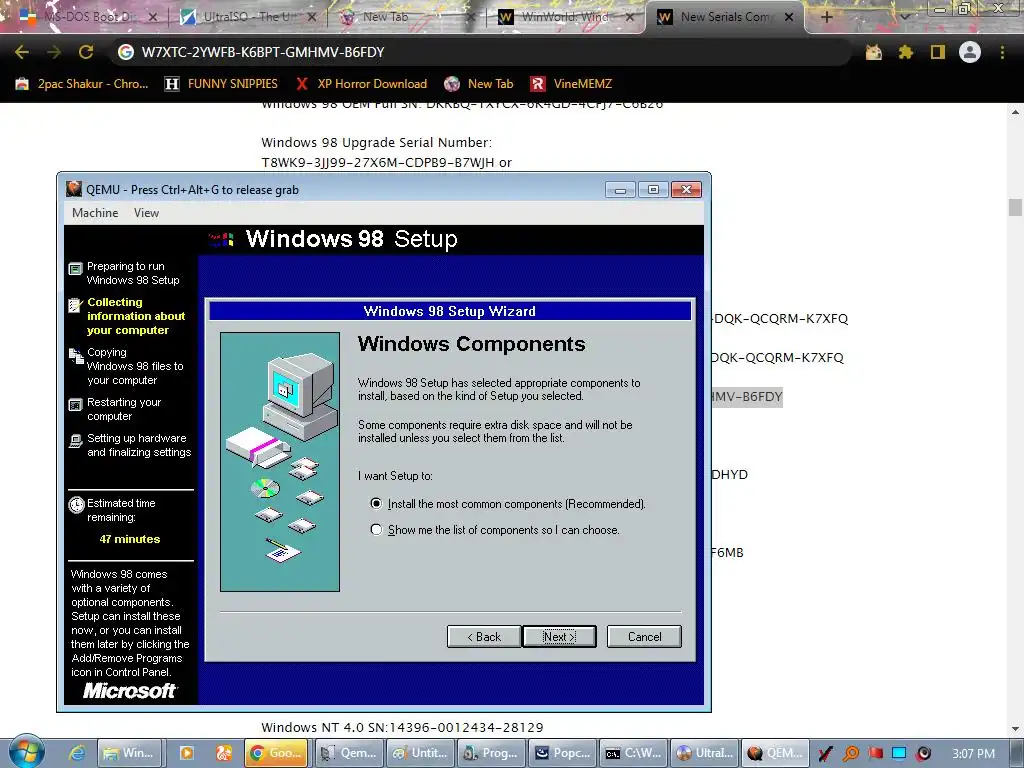The width and height of the screenshot is (1024, 768).
Task: Open the doge extension icon
Action: coord(874,52)
